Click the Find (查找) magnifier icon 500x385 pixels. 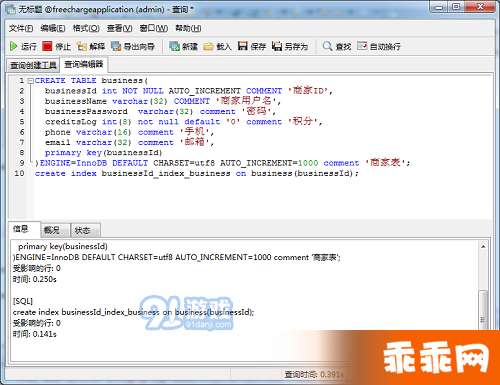(327, 46)
